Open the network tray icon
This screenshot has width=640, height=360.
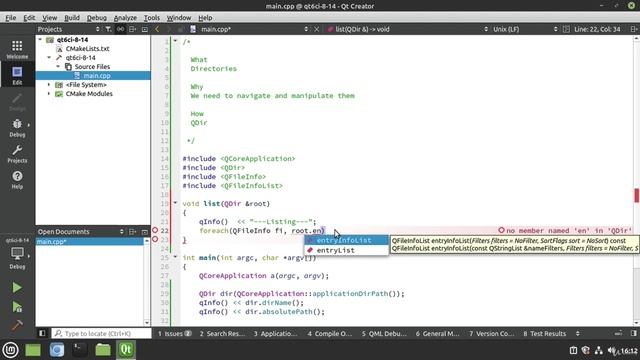[x=599, y=351]
